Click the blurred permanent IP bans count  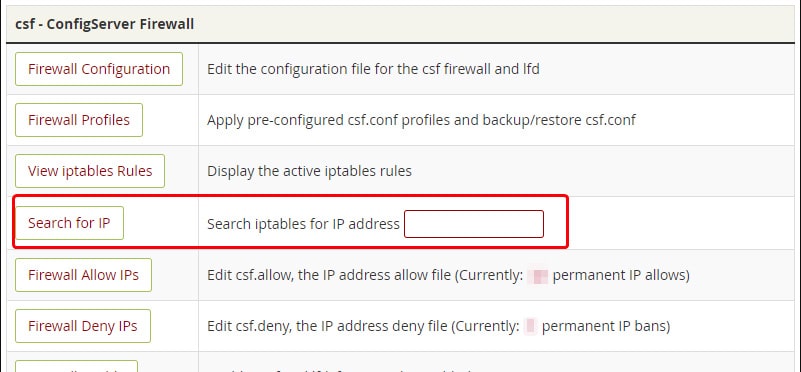[x=531, y=327]
